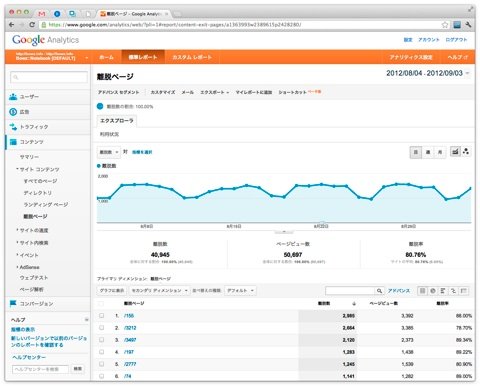
Task: Open the date range 2012/08/04 - 2012/09/03 dropdown
Action: [428, 73]
